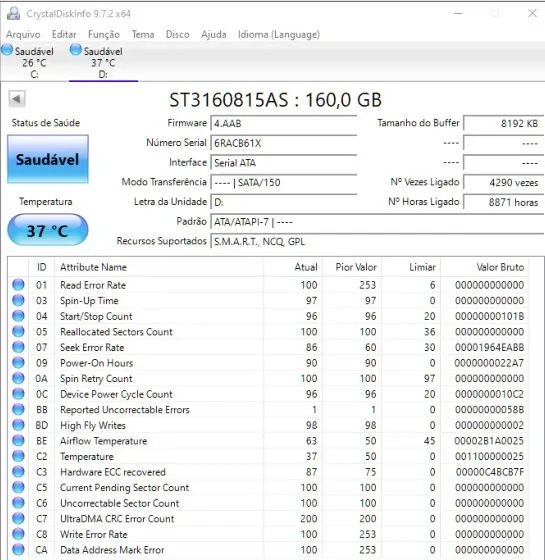Click status icon for Device Power Cycle Count
This screenshot has width=545, height=560.
(18, 394)
